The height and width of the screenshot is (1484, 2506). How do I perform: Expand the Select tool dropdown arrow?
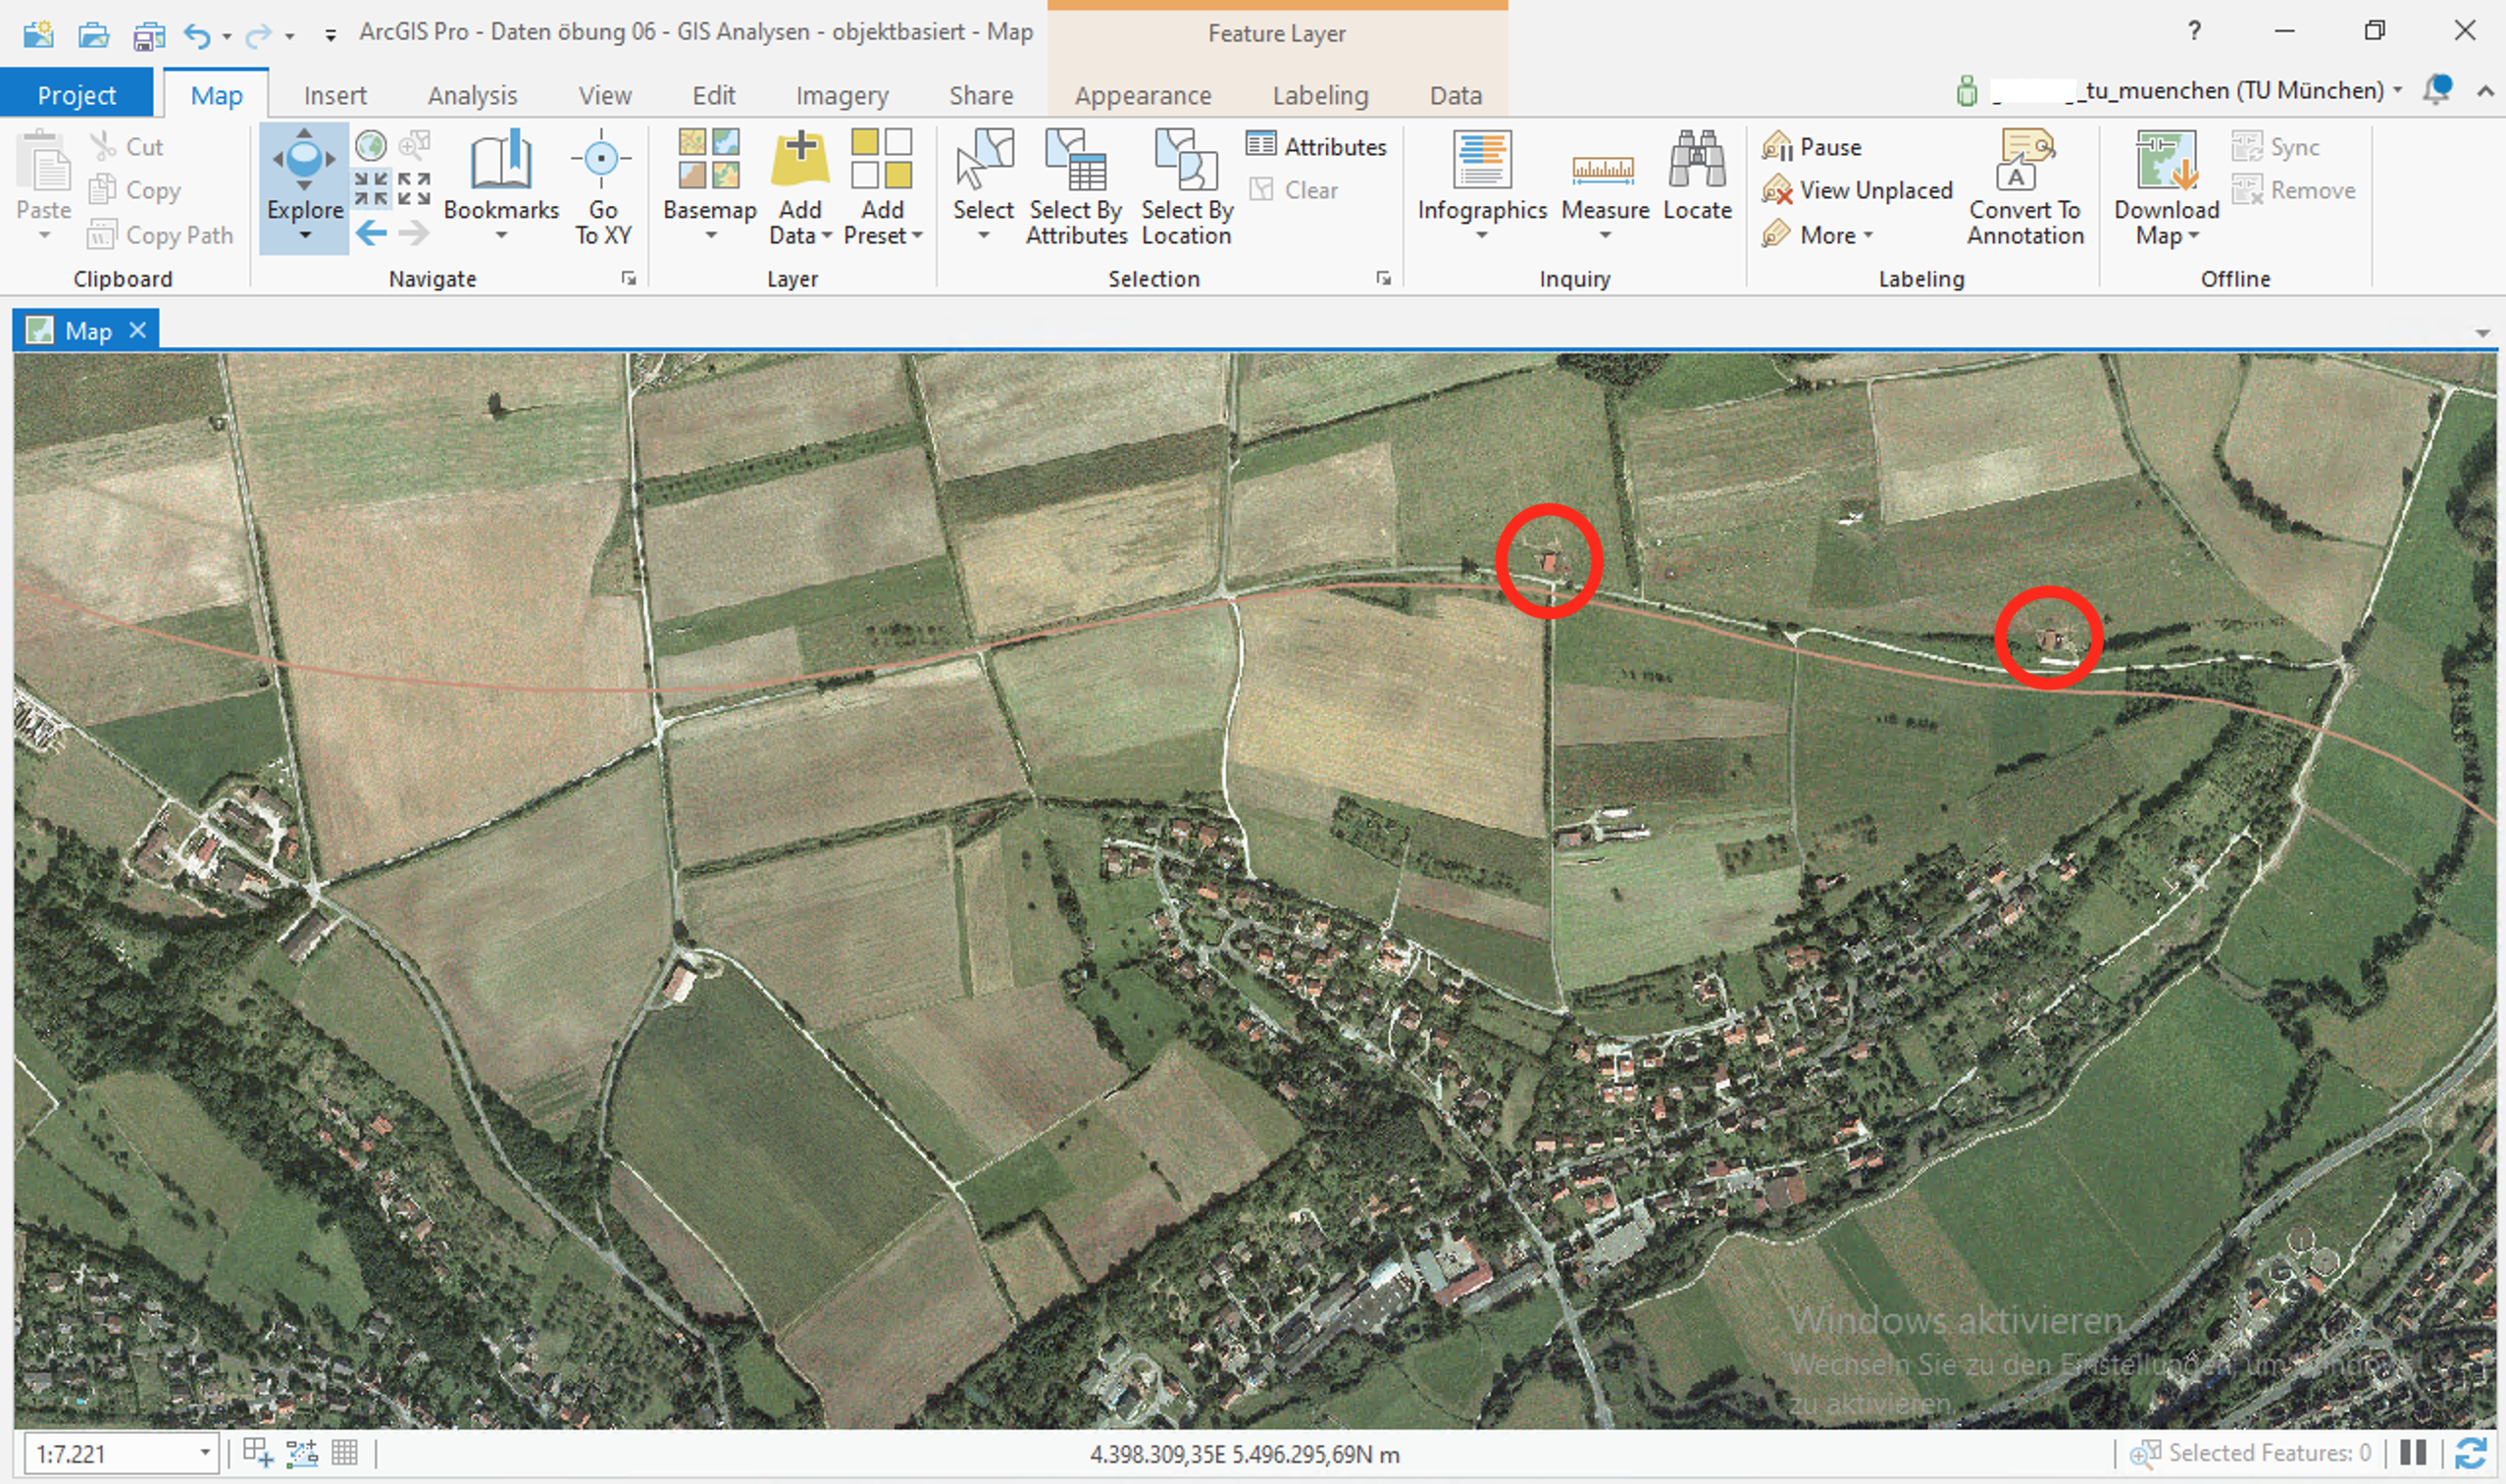pyautogui.click(x=983, y=236)
